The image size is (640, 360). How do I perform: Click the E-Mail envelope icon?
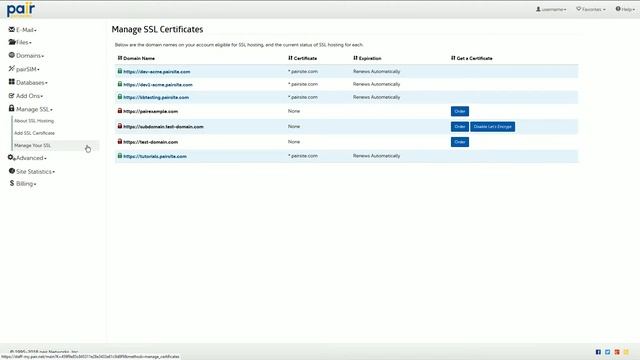(x=11, y=29)
